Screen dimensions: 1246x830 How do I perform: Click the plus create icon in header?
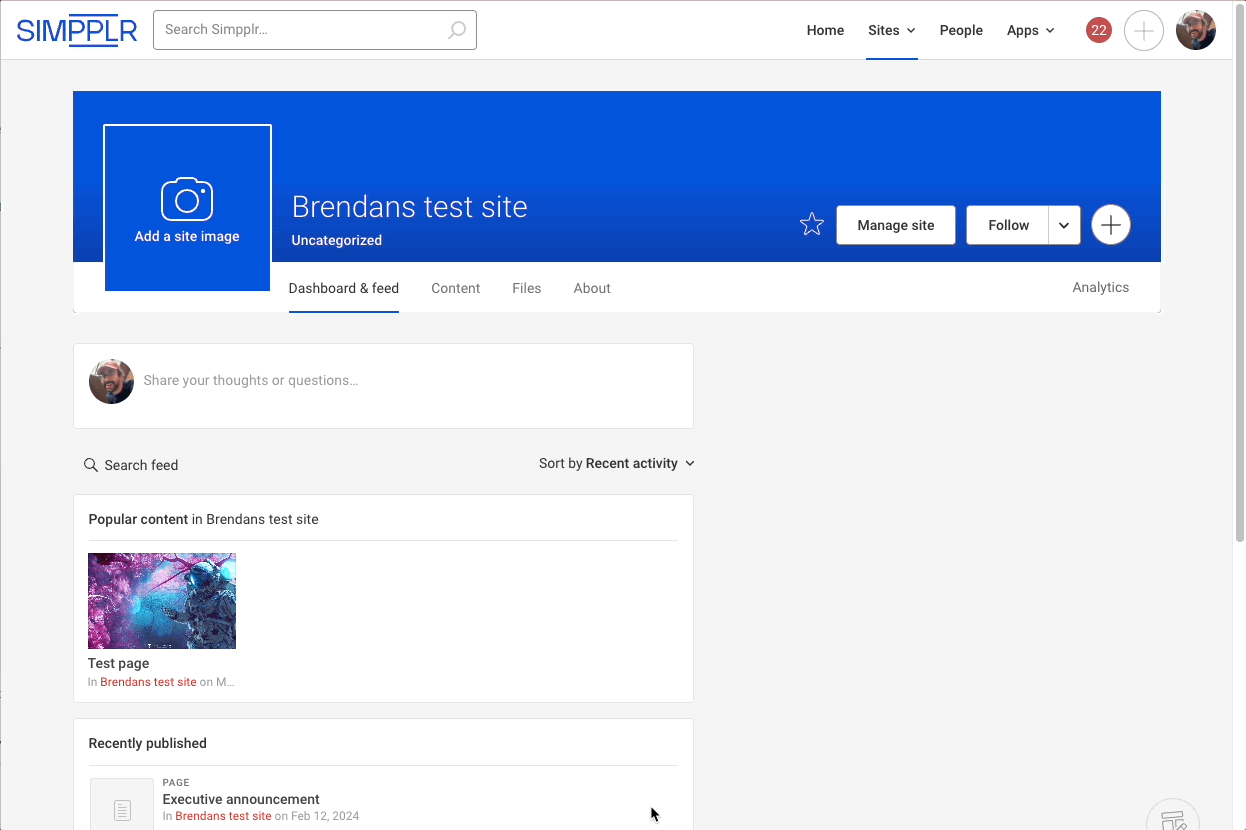coord(1143,31)
